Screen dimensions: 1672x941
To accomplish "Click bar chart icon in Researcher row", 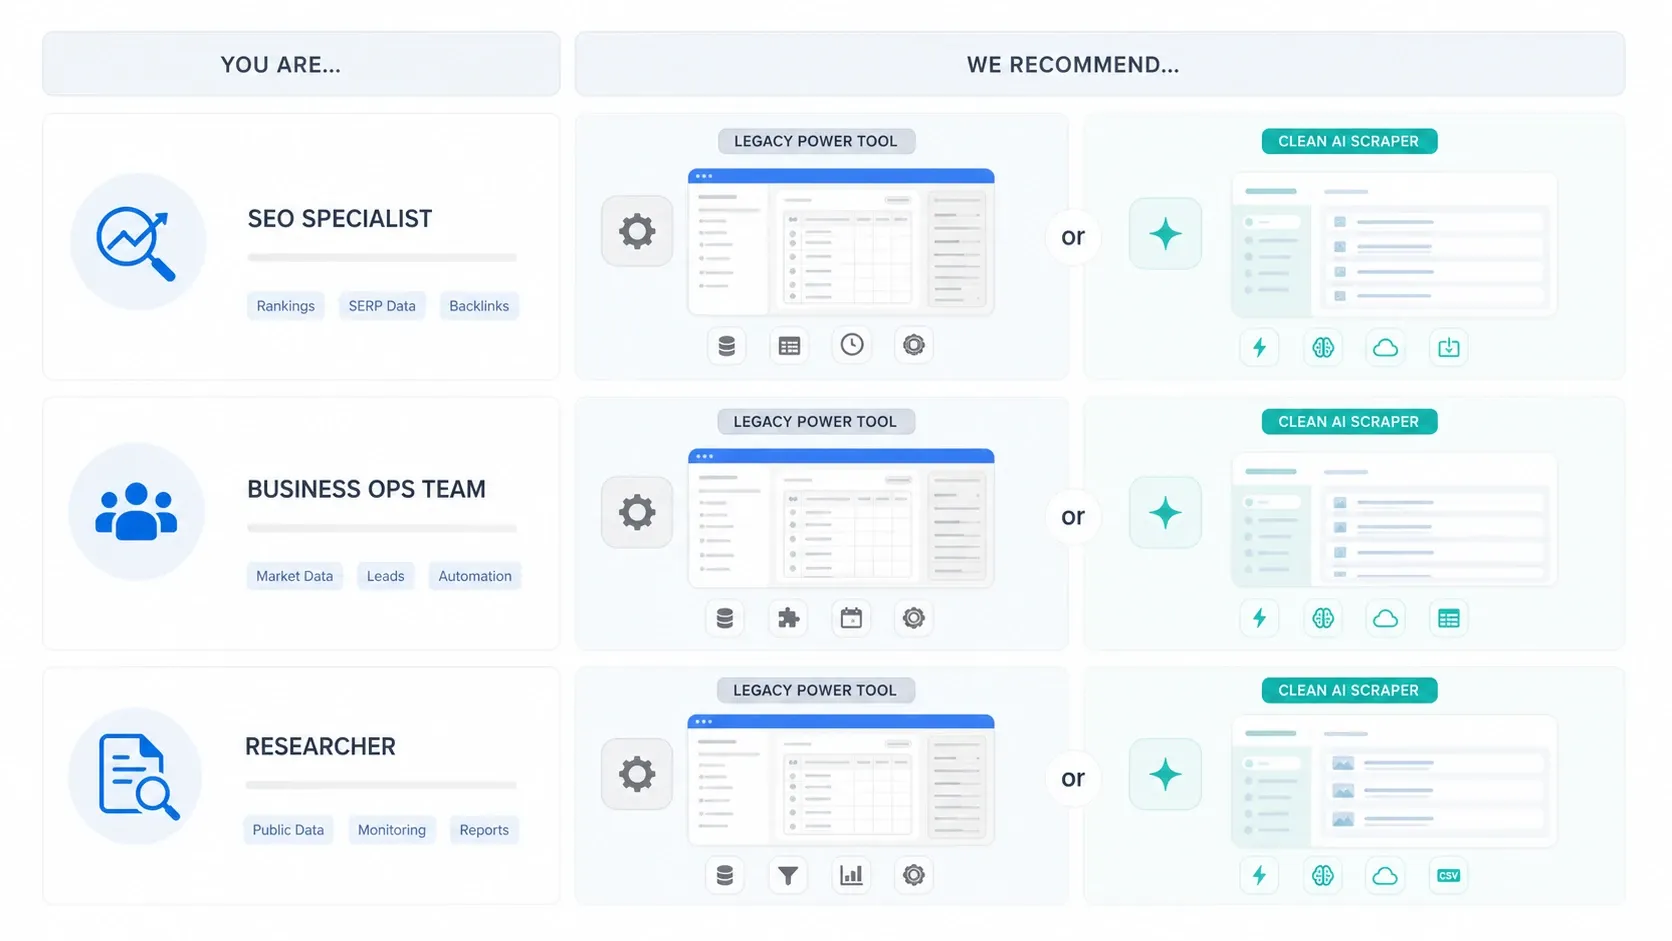I will (851, 876).
